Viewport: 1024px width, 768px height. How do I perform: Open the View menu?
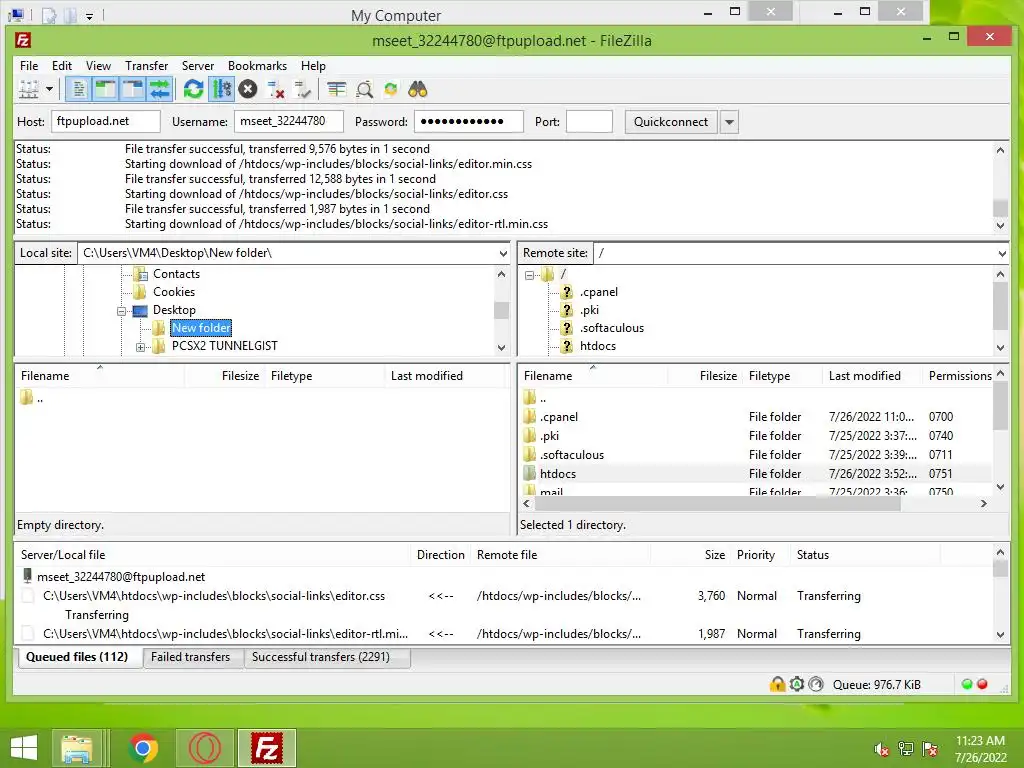[x=98, y=66]
